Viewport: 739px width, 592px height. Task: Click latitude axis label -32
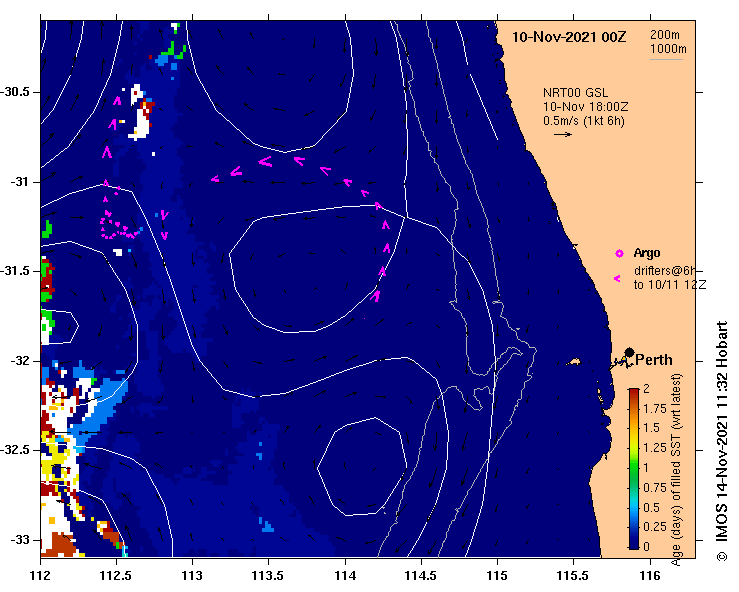(x=20, y=361)
